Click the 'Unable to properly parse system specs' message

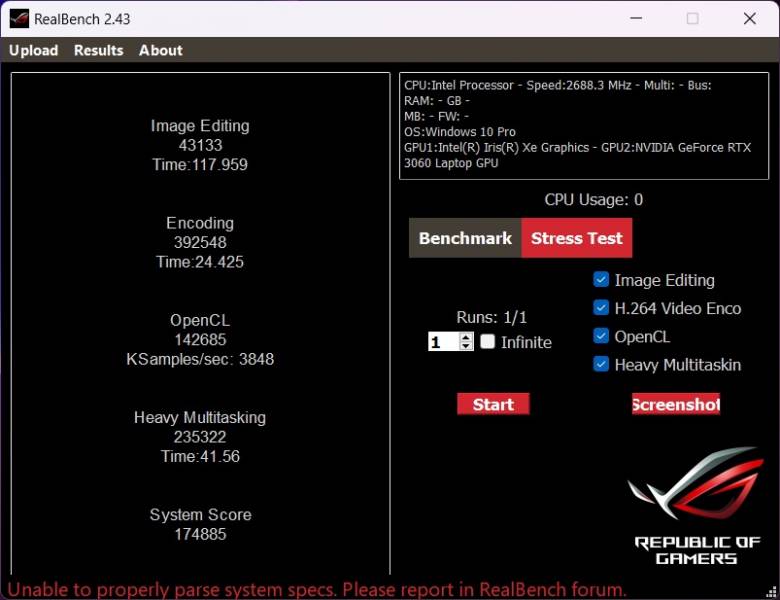coord(317,590)
